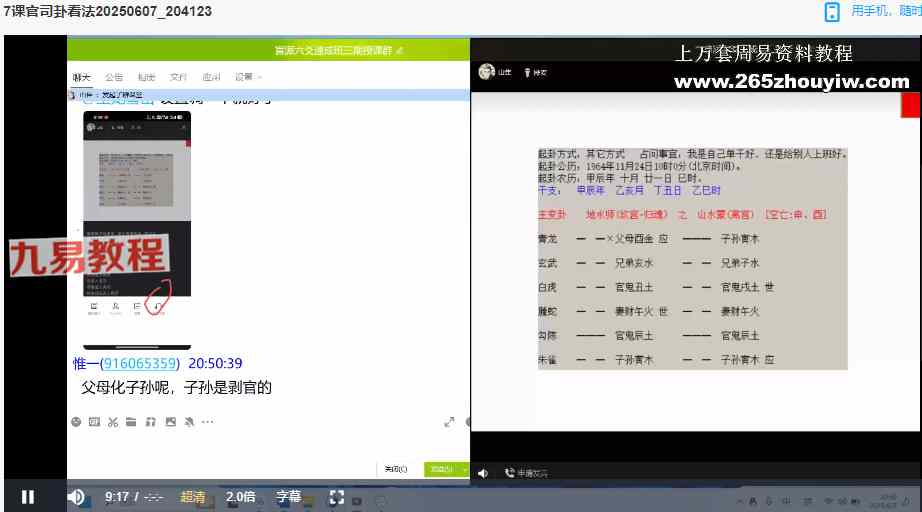This screenshot has width=922, height=512.
Task: Open more chat tools ellipsis
Action: coord(207,422)
